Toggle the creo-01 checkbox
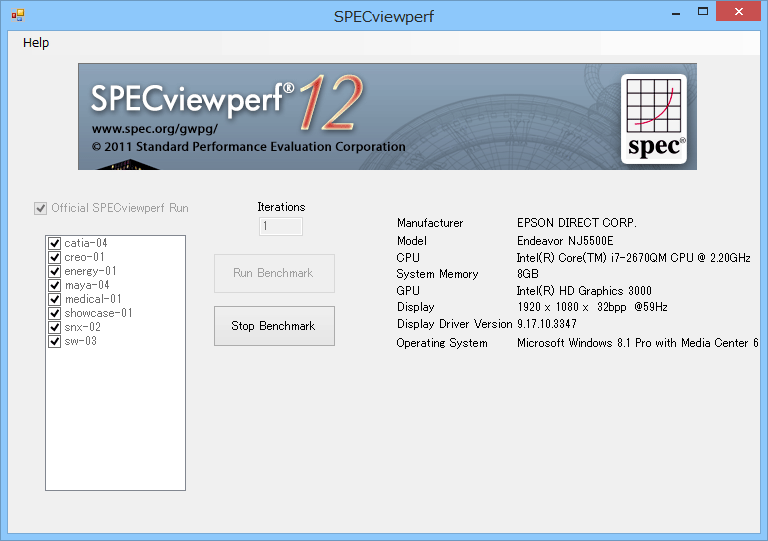The width and height of the screenshot is (768, 541). point(54,257)
